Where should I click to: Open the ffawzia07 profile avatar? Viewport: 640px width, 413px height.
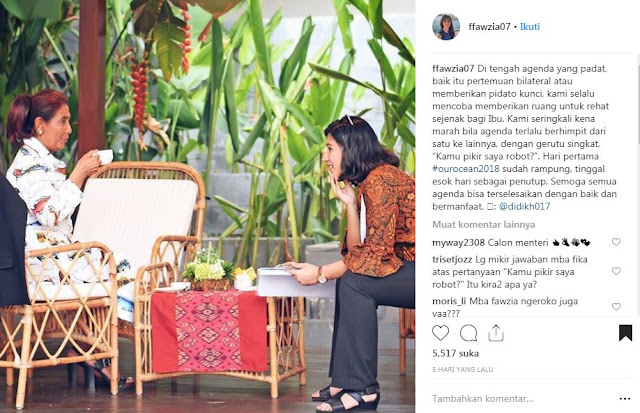pos(446,27)
